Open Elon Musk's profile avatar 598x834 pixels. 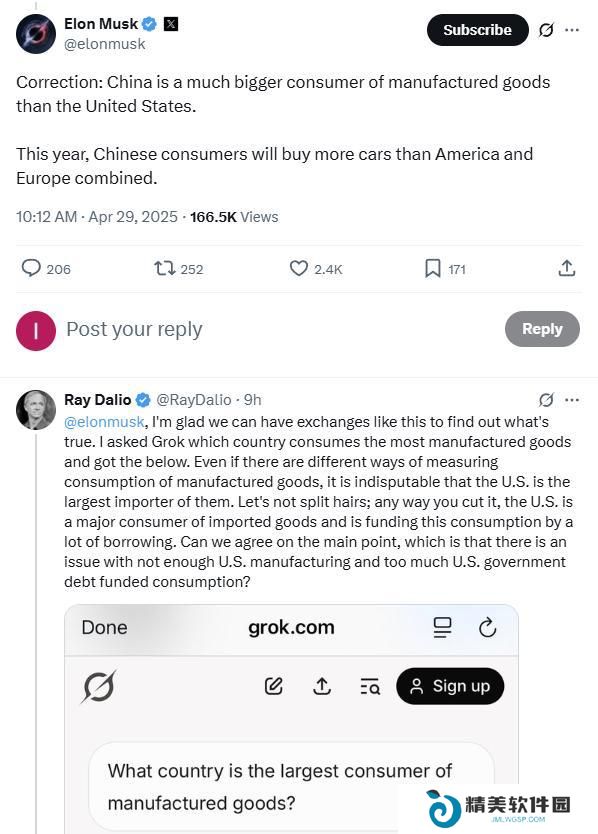[x=36, y=34]
